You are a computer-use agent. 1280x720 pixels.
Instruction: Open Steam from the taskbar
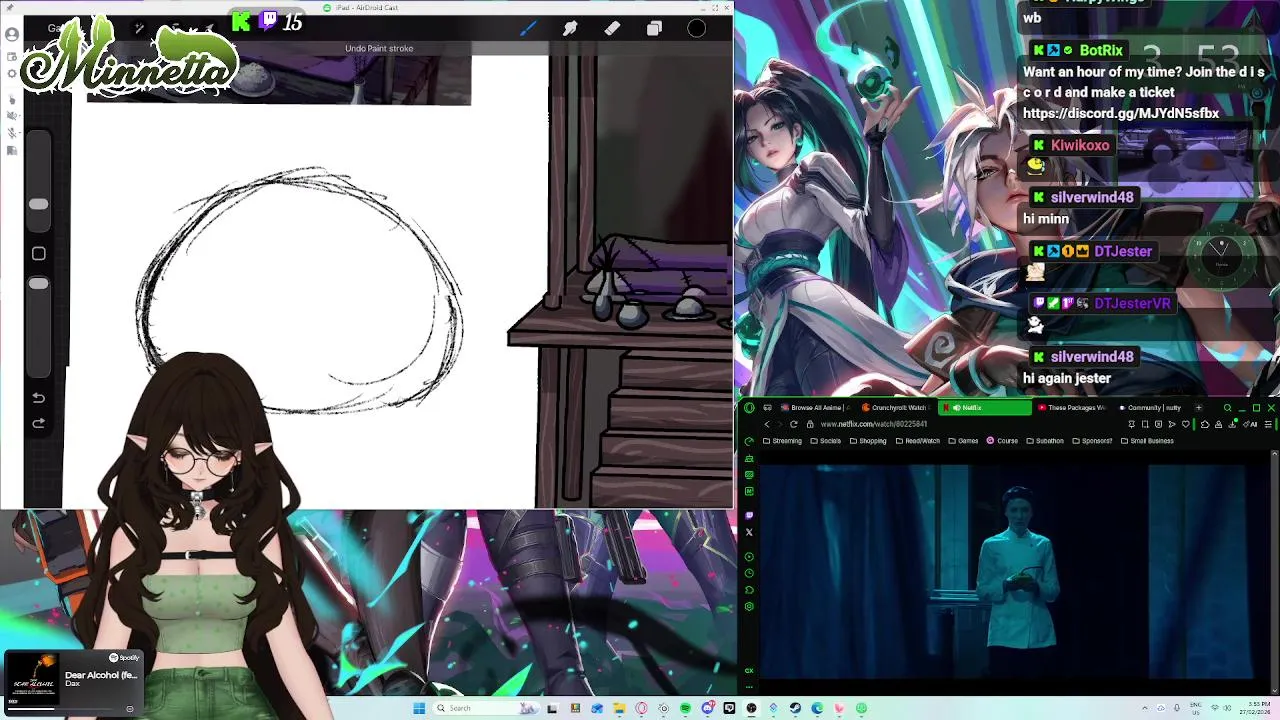click(795, 708)
